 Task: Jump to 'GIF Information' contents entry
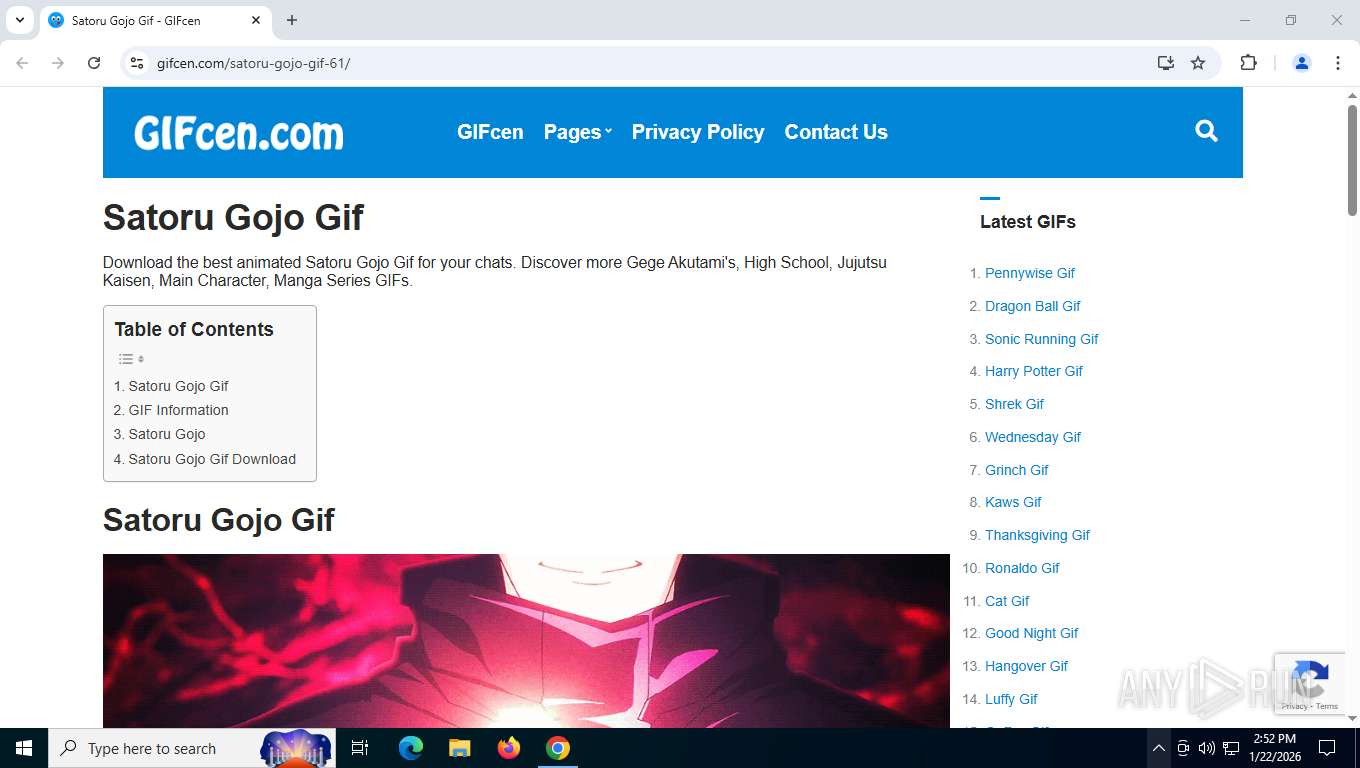click(171, 410)
